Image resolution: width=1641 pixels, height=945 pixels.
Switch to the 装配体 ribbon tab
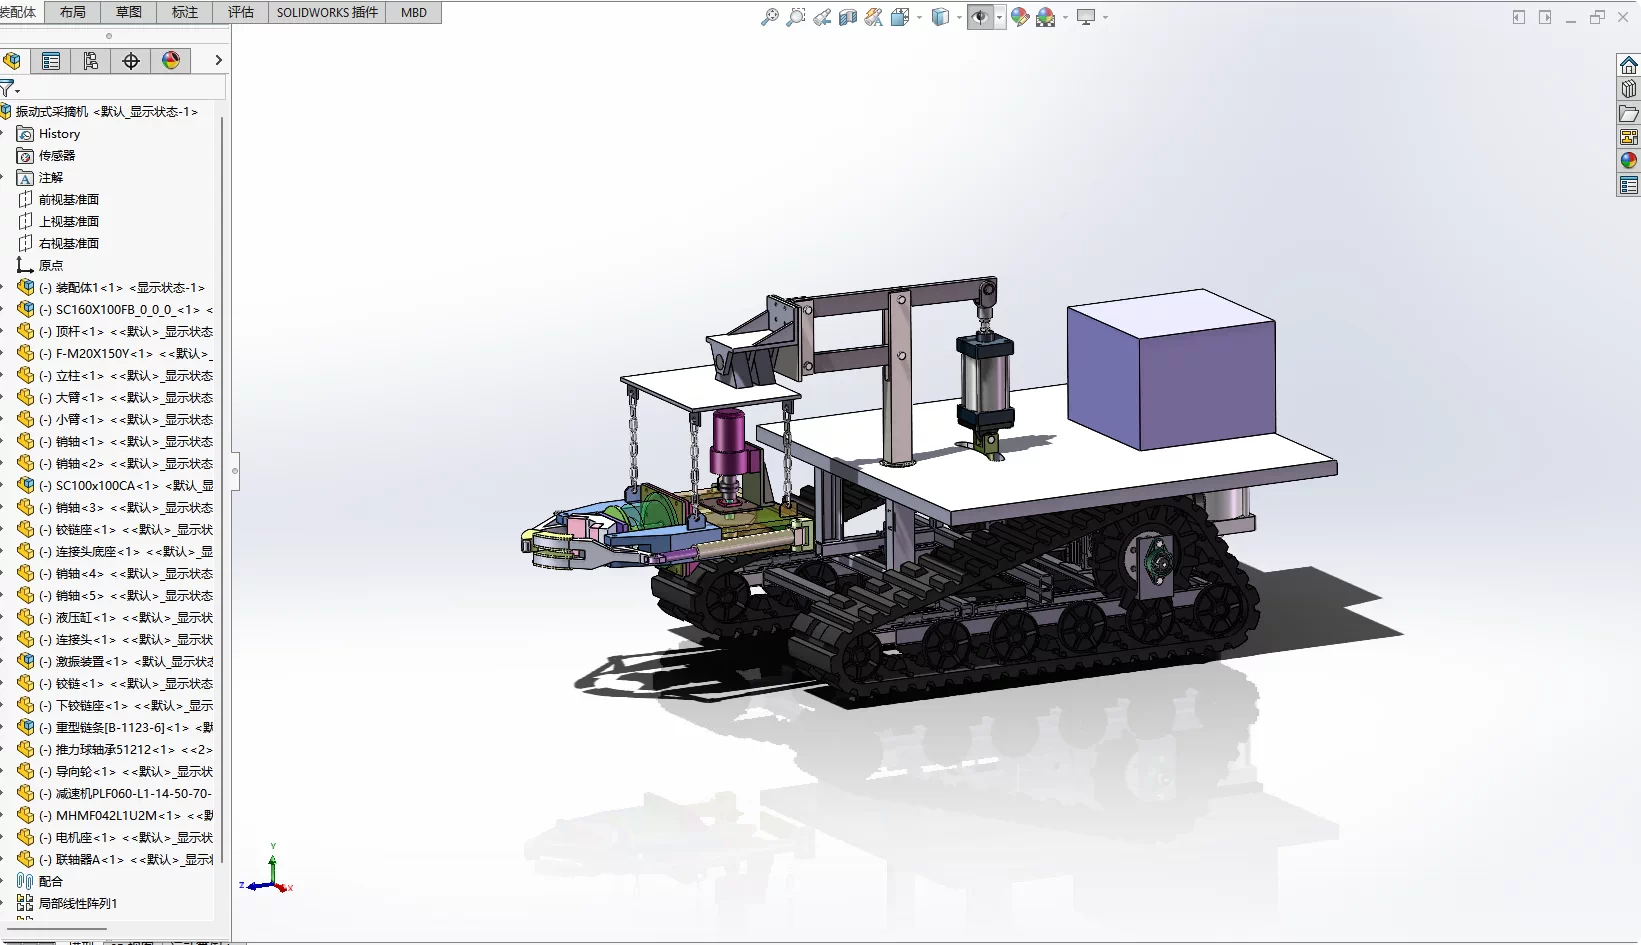(19, 12)
